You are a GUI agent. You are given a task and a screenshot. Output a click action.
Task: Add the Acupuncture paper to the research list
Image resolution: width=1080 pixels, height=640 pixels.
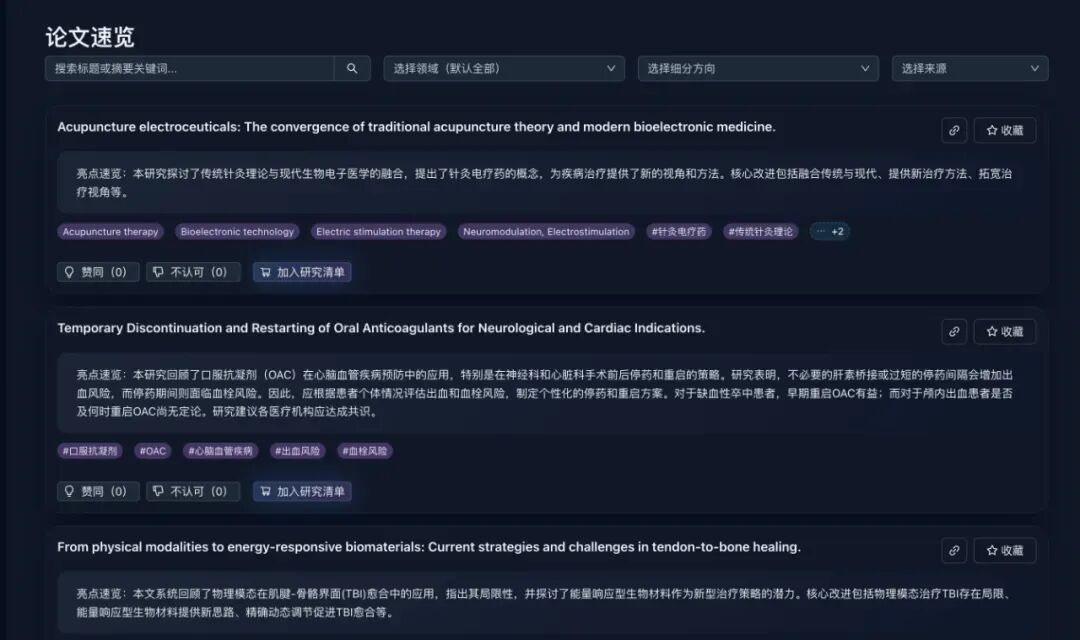[x=302, y=272]
